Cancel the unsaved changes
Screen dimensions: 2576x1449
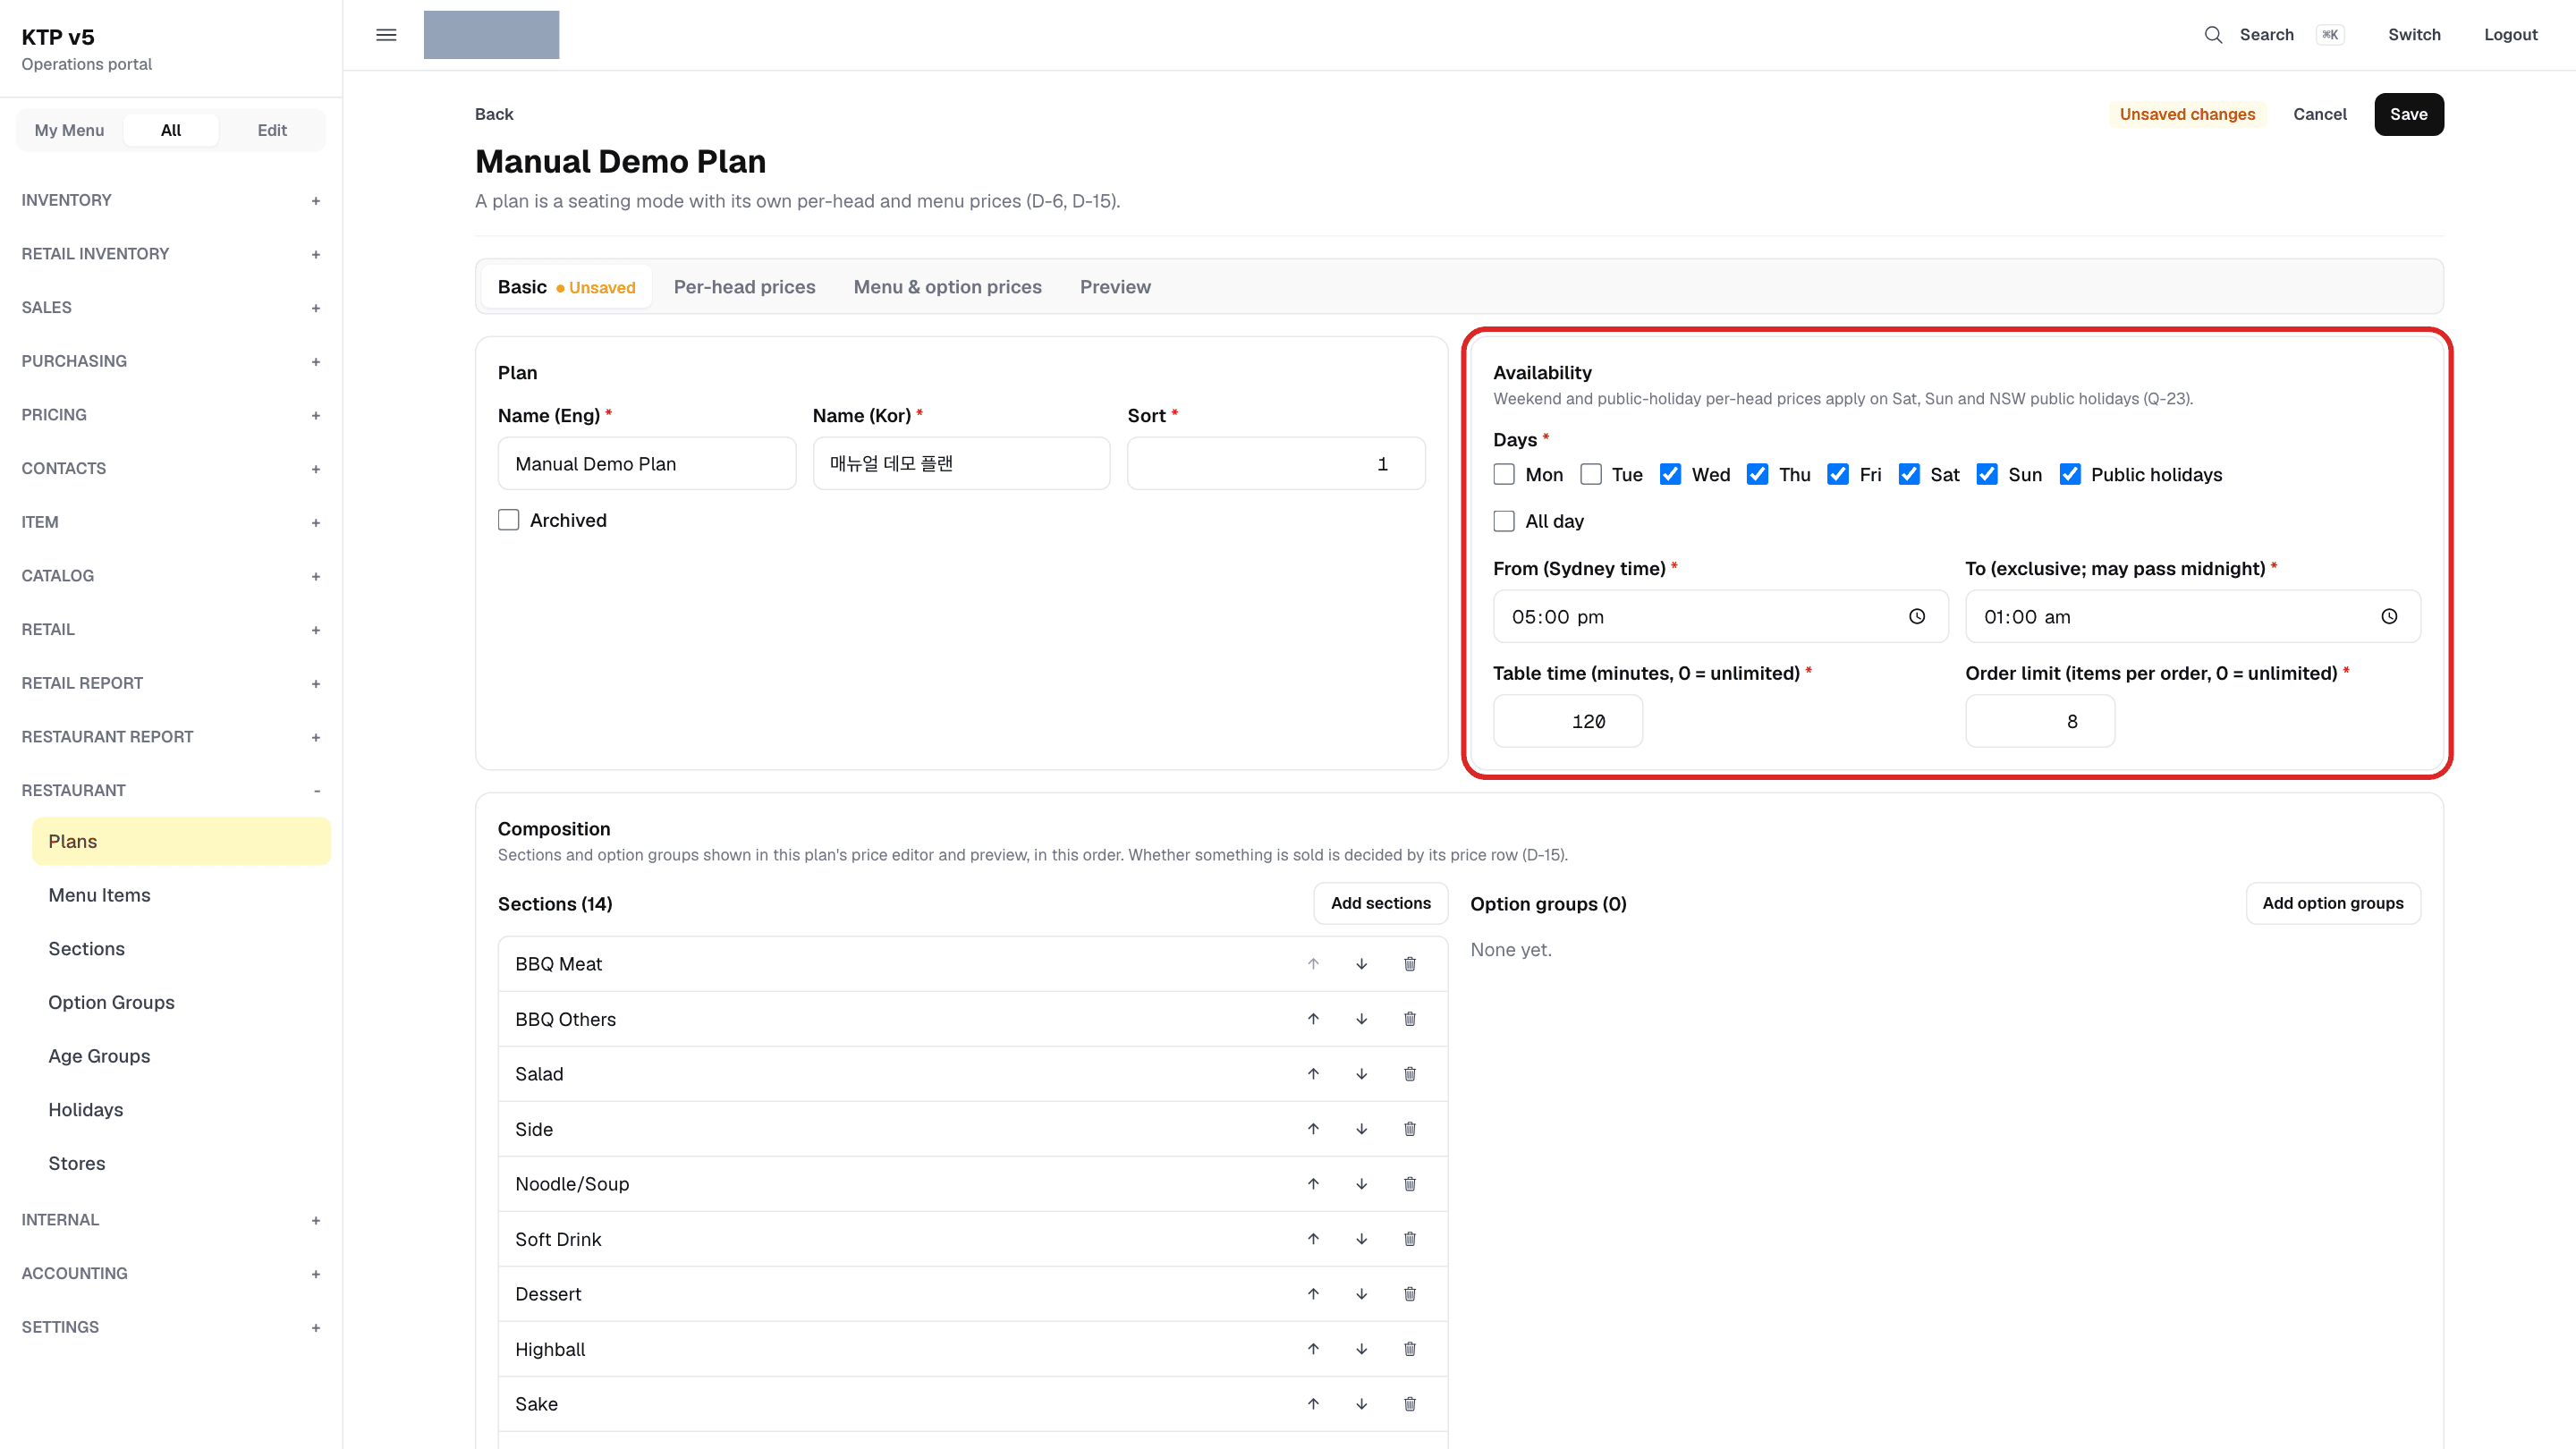(x=2319, y=114)
